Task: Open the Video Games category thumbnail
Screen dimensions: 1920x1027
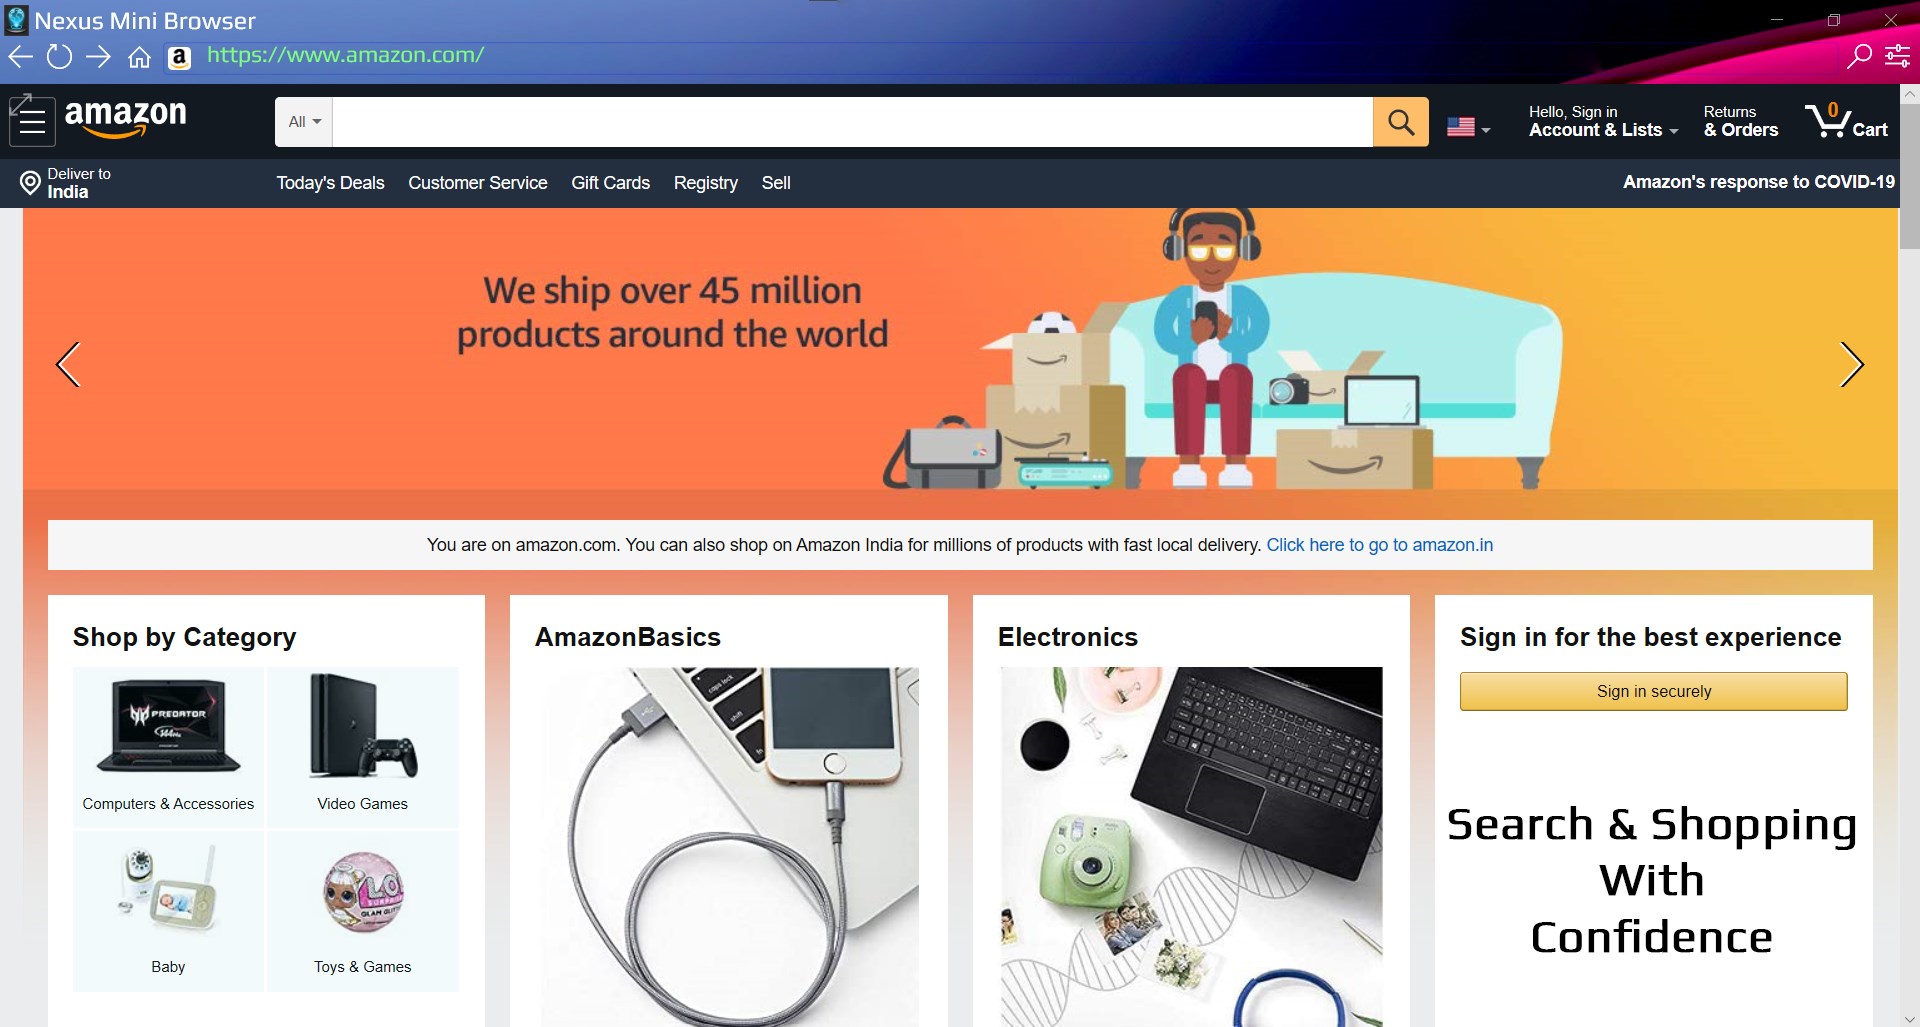Action: point(362,746)
